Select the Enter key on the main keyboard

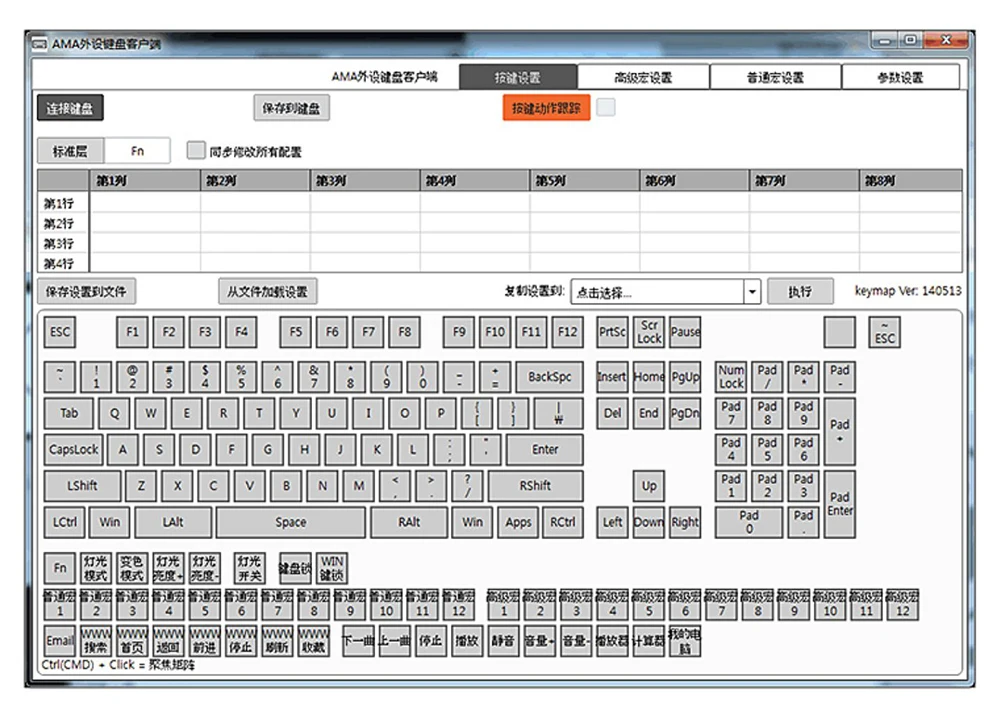coord(545,449)
